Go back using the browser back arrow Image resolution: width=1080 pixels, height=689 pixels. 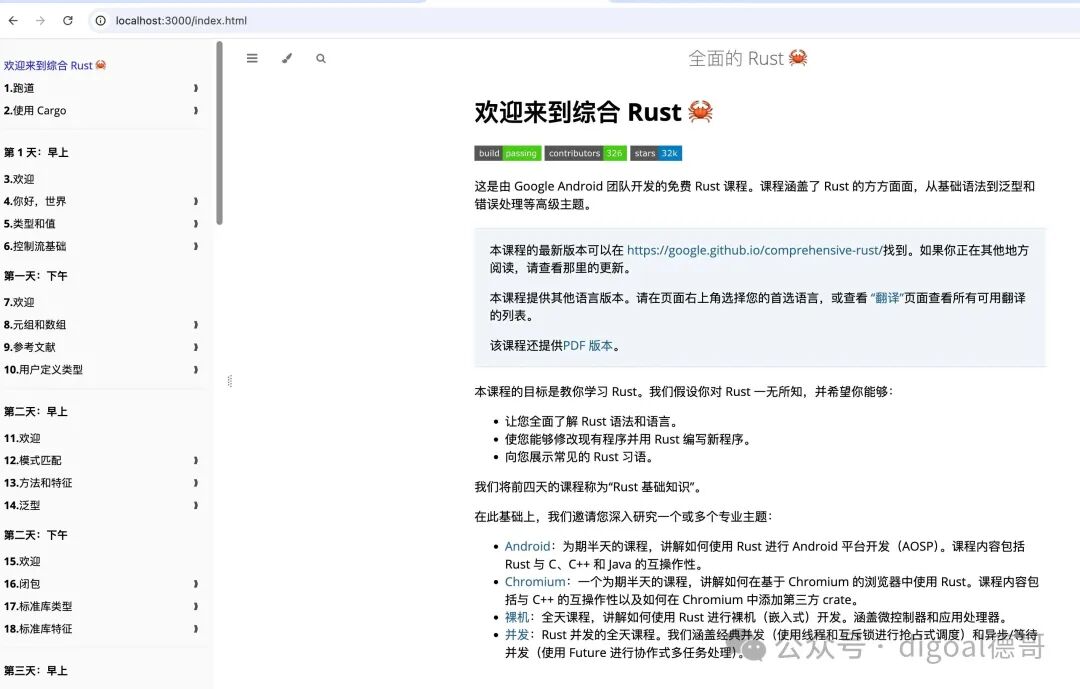[13, 21]
